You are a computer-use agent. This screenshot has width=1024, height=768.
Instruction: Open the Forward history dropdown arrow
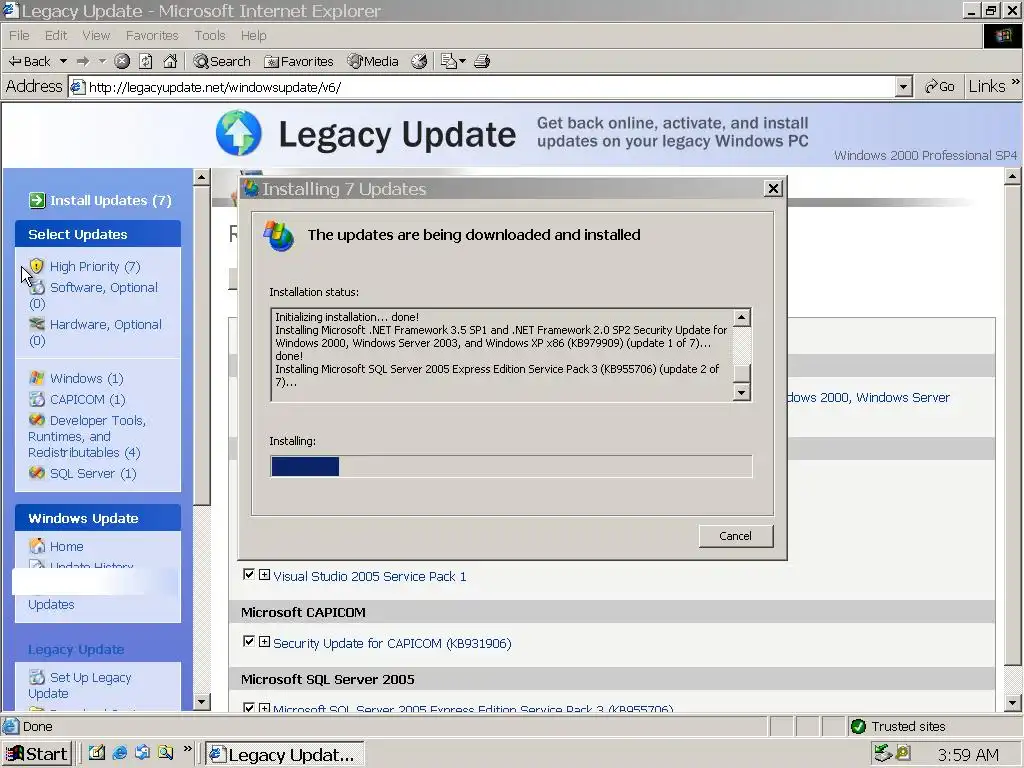[x=102, y=61]
